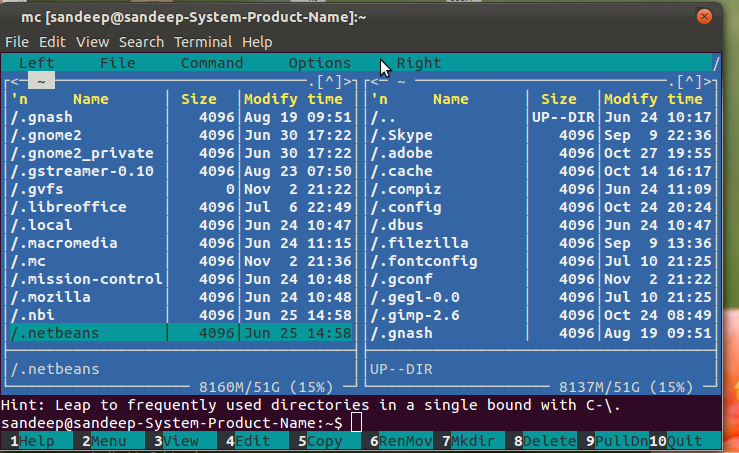Image resolution: width=739 pixels, height=453 pixels.
Task: Click 2 Menu function key button
Action: 104,441
